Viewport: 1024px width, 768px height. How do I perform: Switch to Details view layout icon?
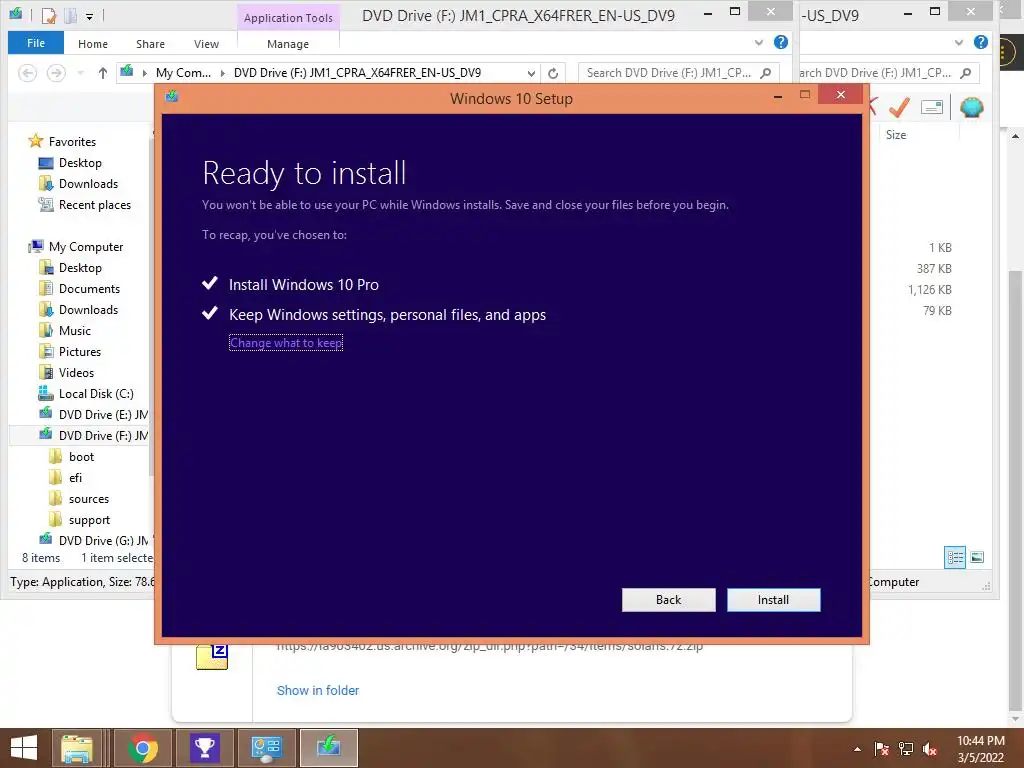pyautogui.click(x=955, y=557)
